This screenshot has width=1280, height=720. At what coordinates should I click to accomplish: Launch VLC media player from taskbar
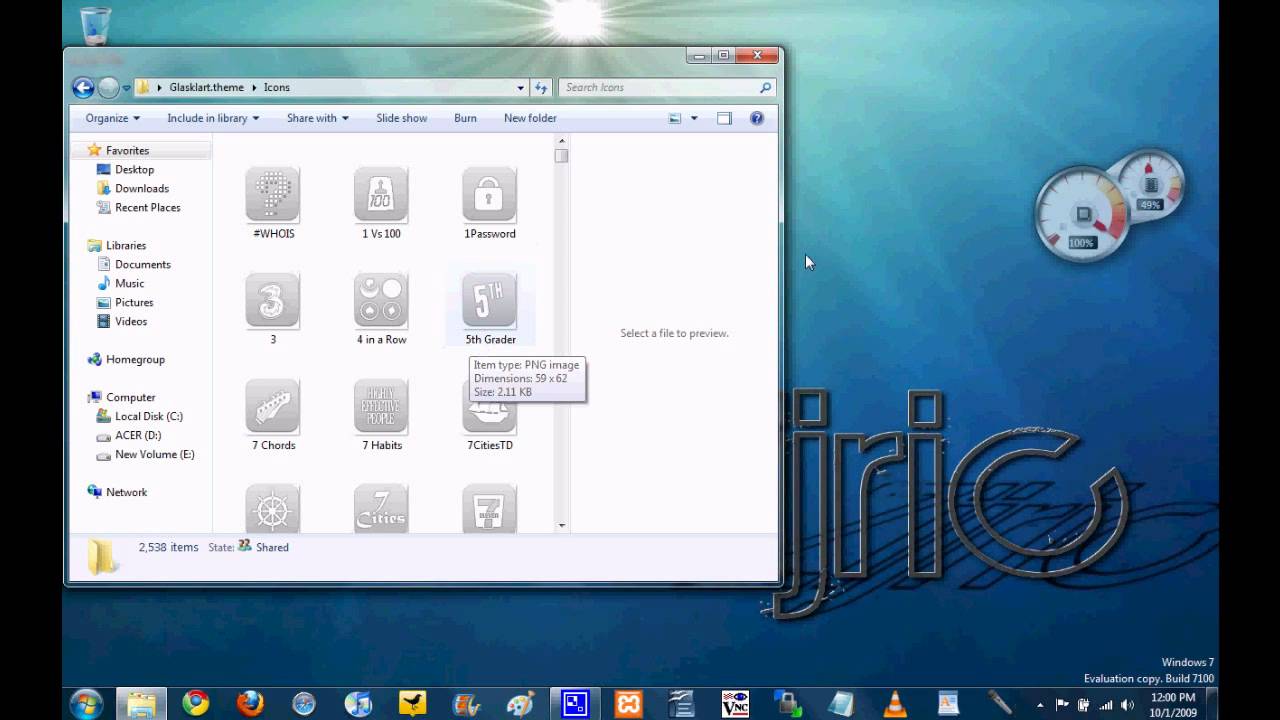[896, 703]
